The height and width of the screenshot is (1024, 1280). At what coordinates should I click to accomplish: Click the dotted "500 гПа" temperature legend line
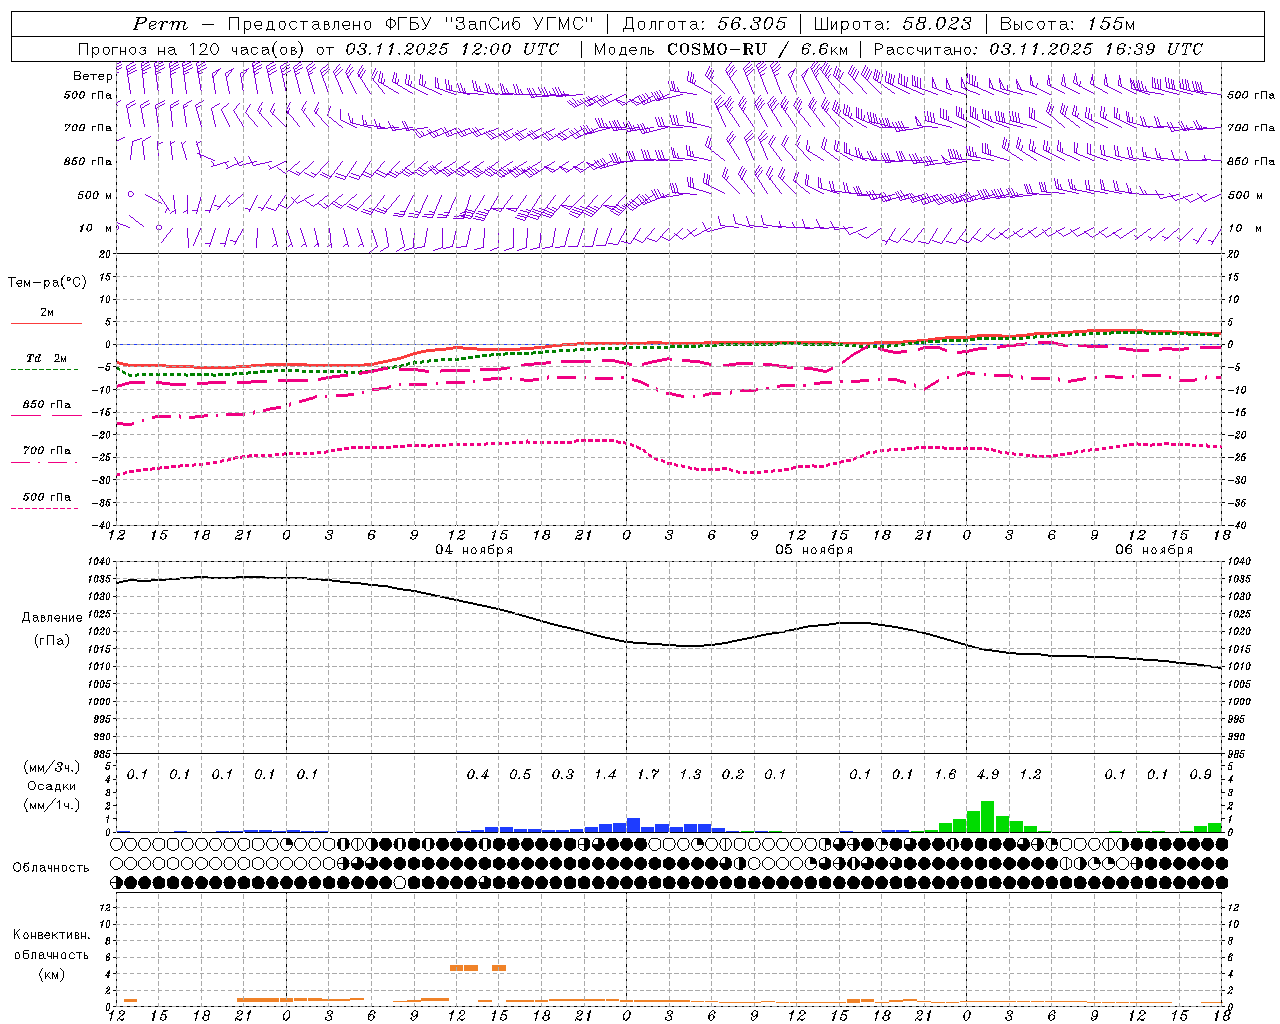(45, 509)
